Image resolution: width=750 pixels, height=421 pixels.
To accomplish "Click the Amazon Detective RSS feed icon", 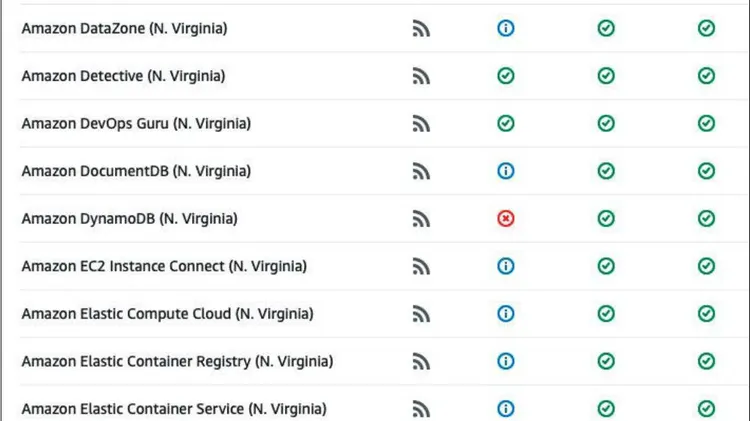I will 421,76.
